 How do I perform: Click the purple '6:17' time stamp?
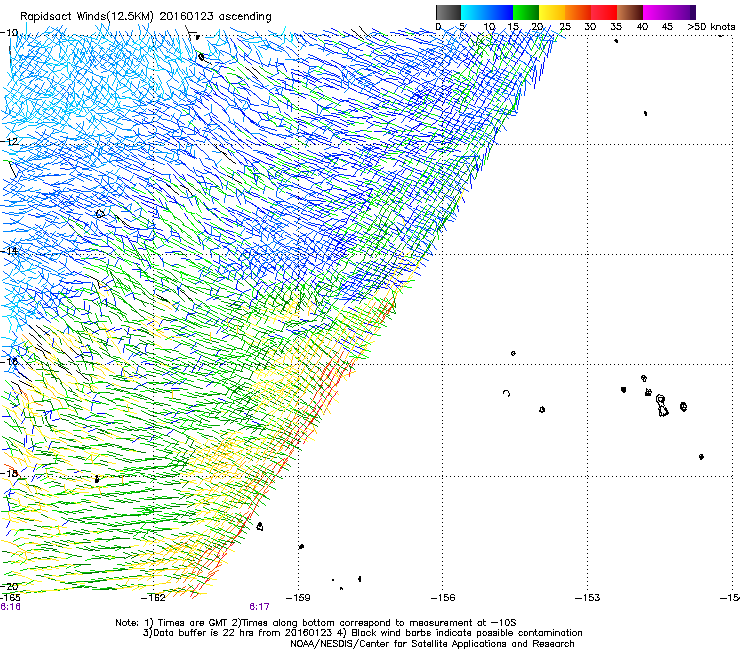pyautogui.click(x=260, y=607)
